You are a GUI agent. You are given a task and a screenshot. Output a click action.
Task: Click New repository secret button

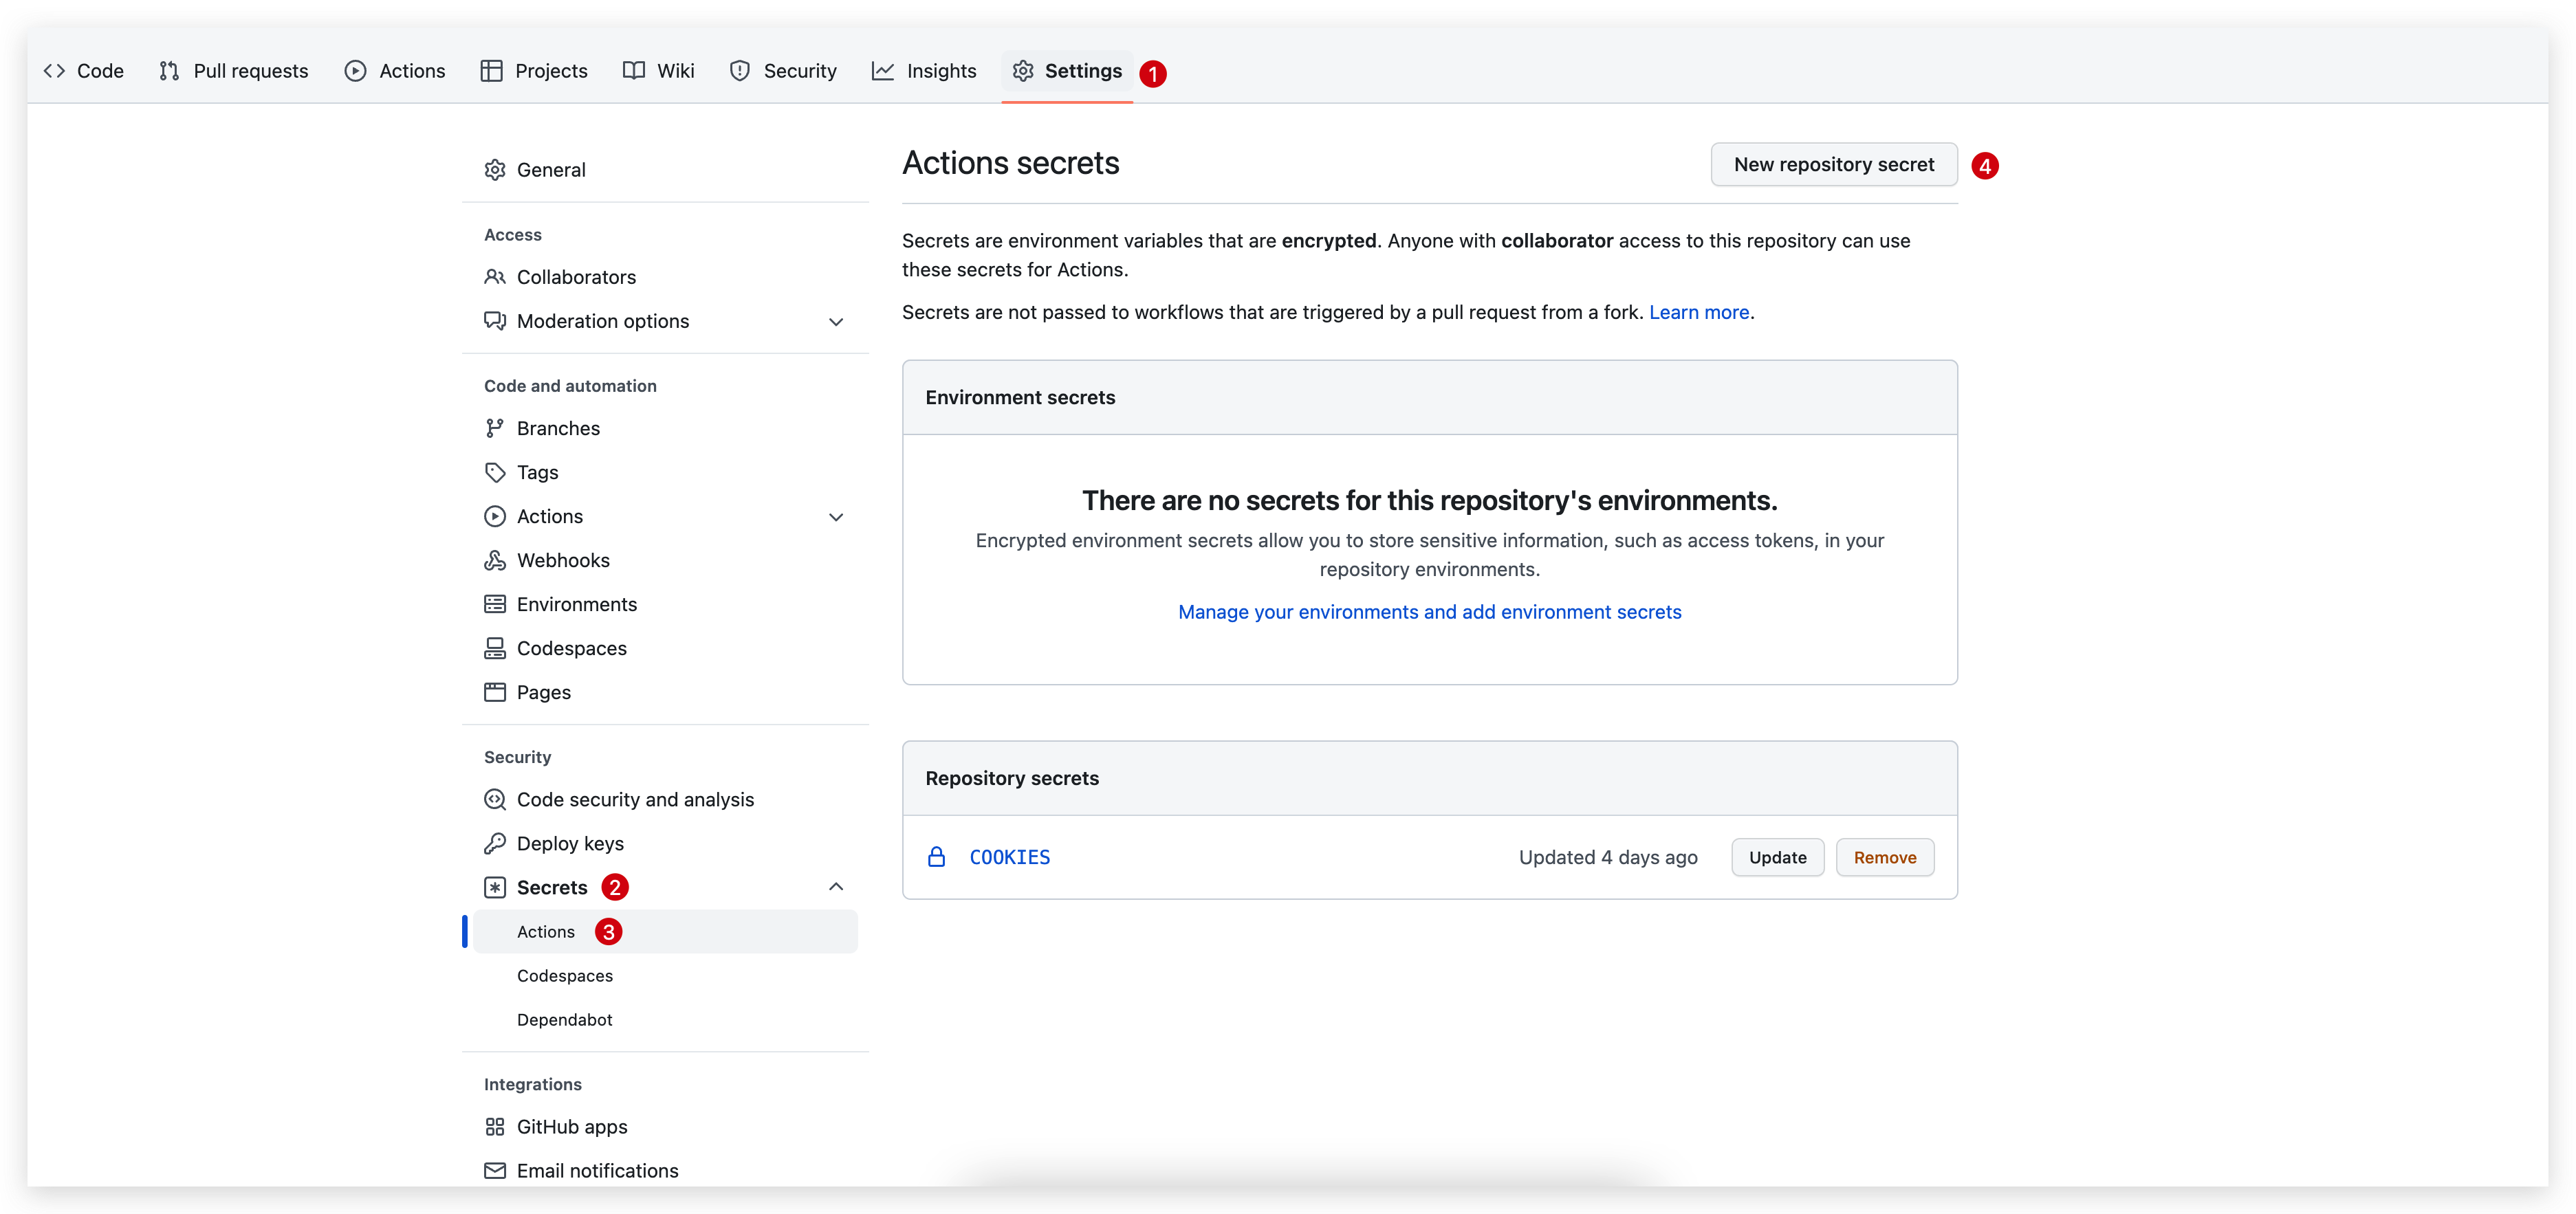pyautogui.click(x=1833, y=164)
